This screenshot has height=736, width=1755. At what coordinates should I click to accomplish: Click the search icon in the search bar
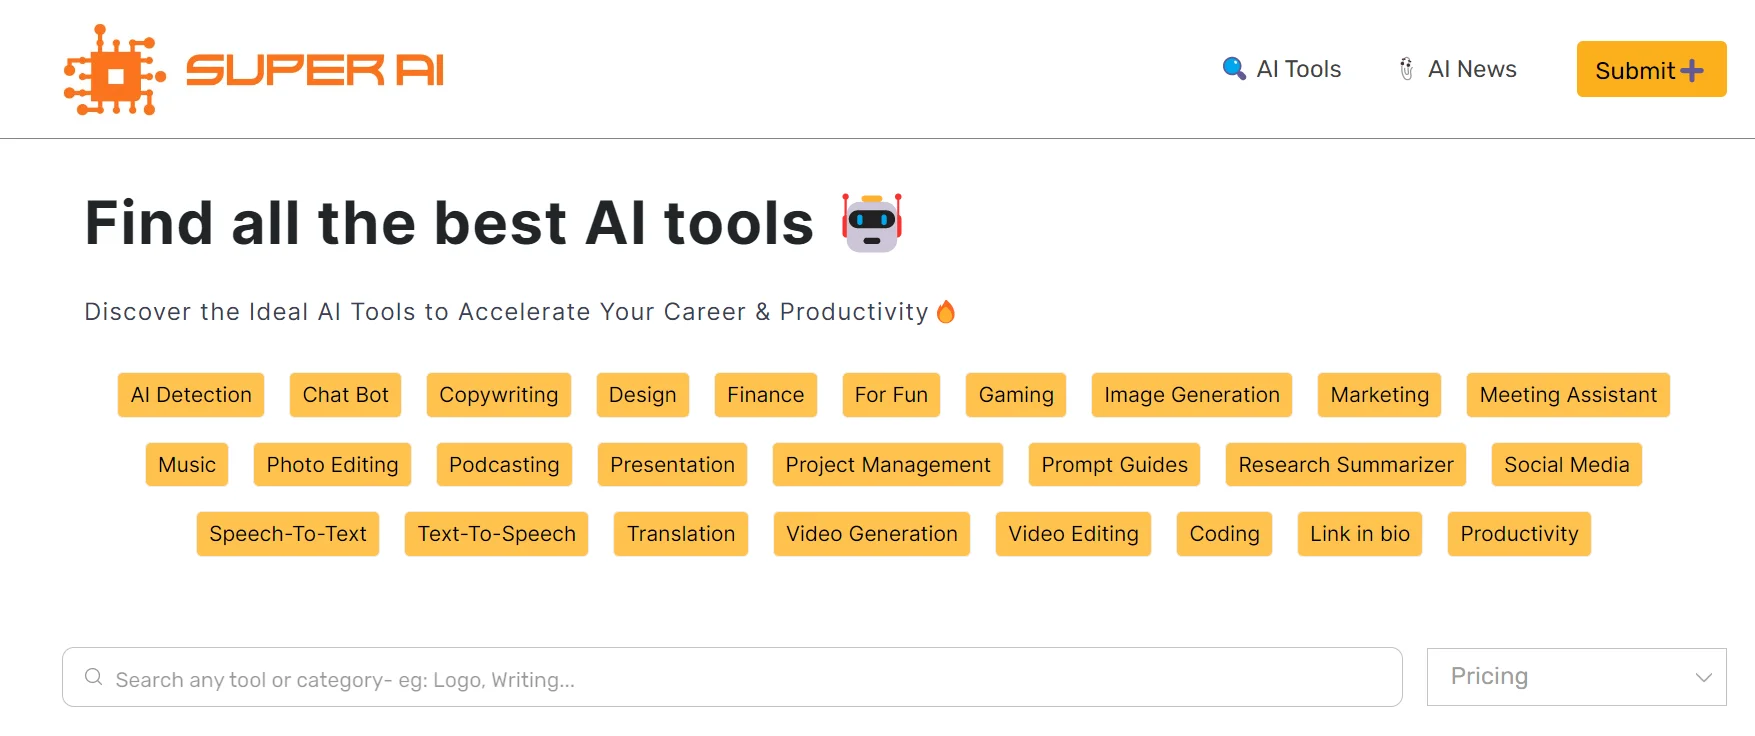pos(94,677)
